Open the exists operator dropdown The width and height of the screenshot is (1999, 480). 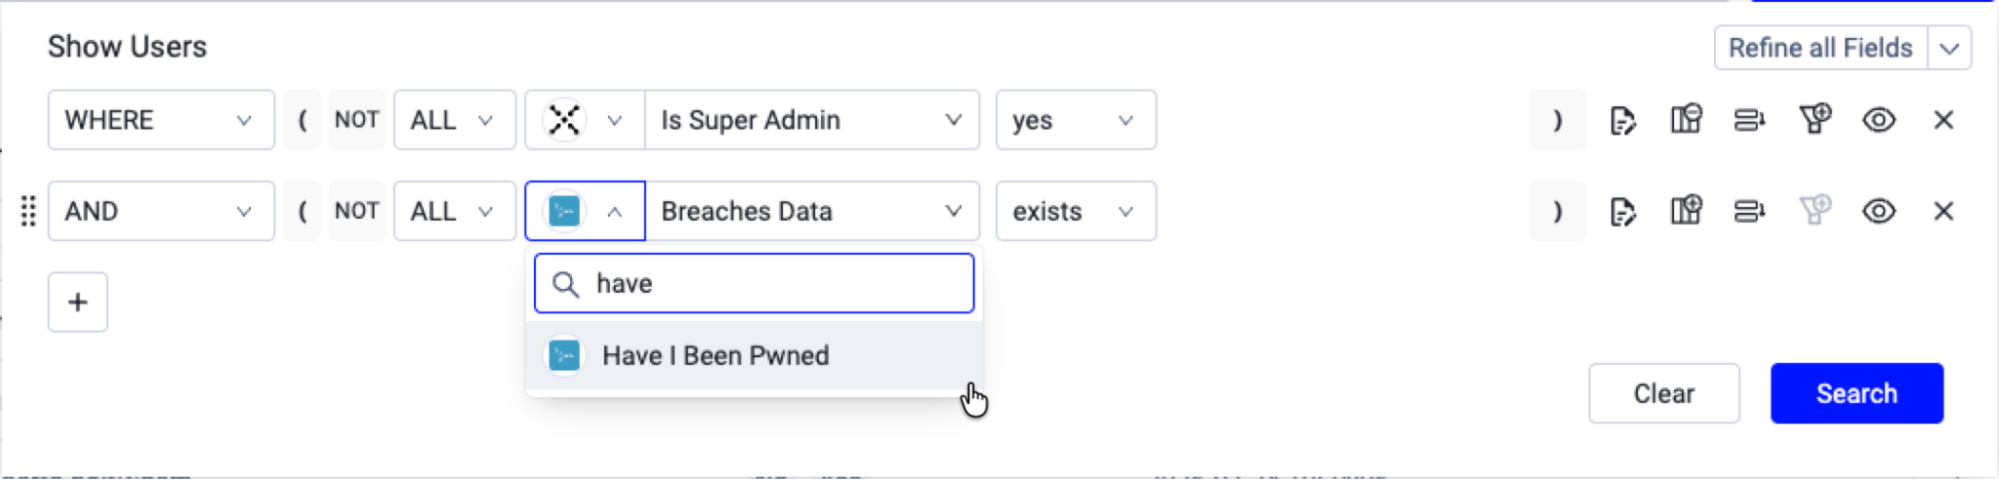coord(1076,211)
